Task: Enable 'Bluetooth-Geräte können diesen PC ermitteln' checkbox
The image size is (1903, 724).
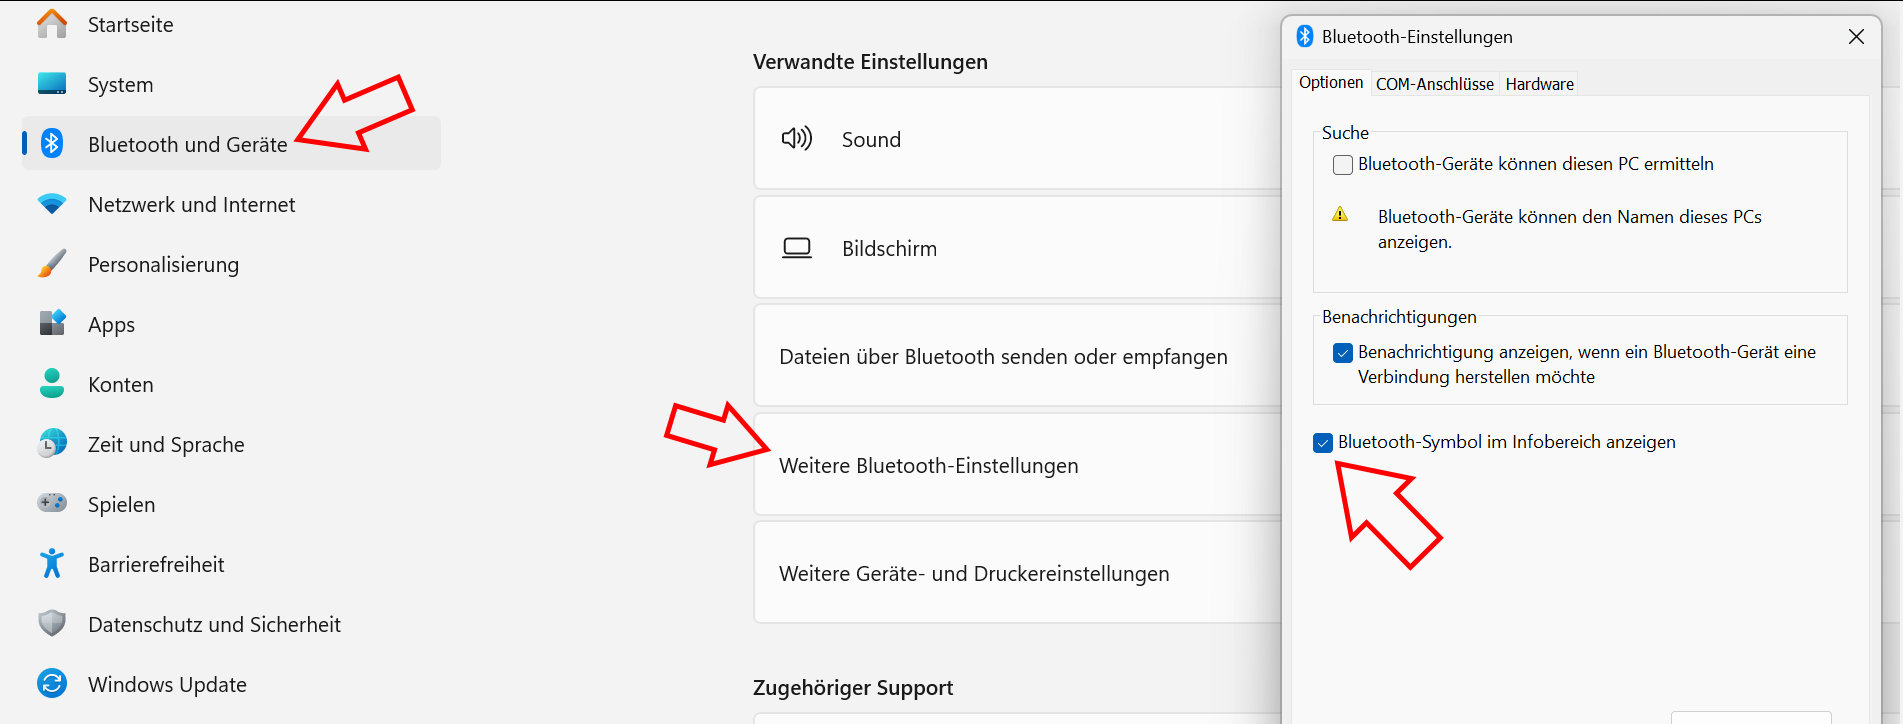Action: click(x=1343, y=165)
